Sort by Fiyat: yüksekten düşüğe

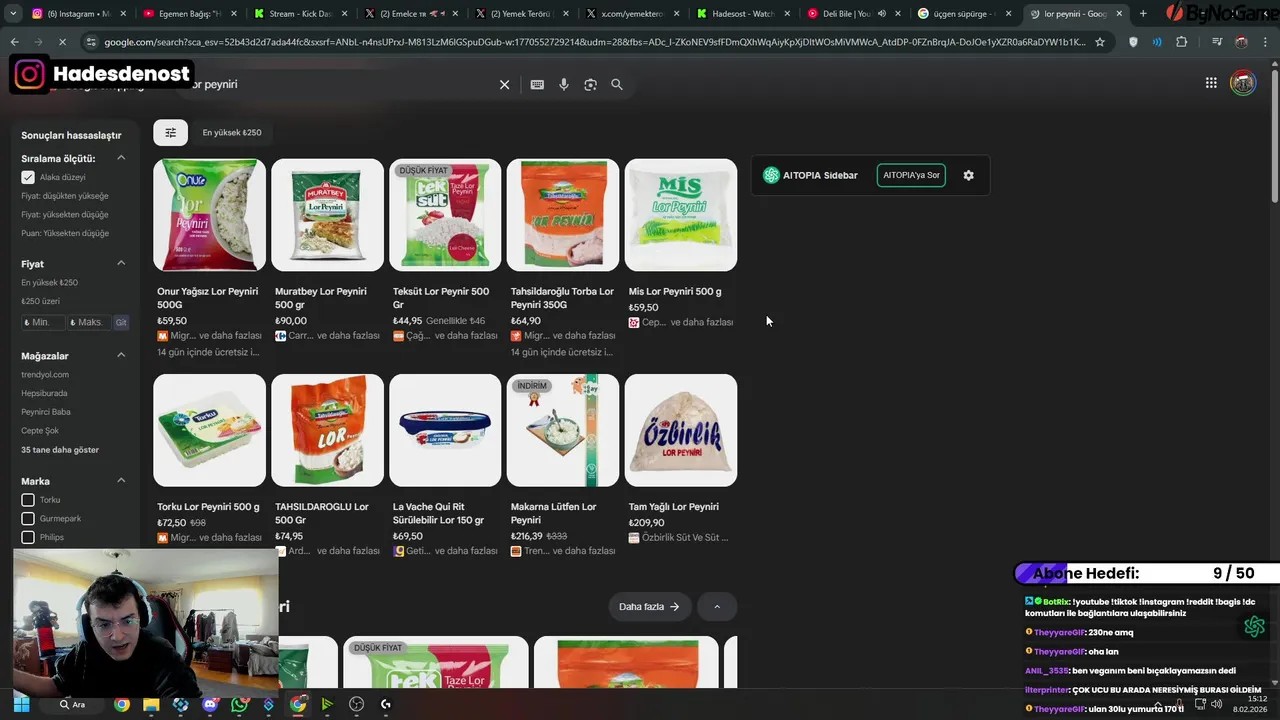click(x=65, y=215)
